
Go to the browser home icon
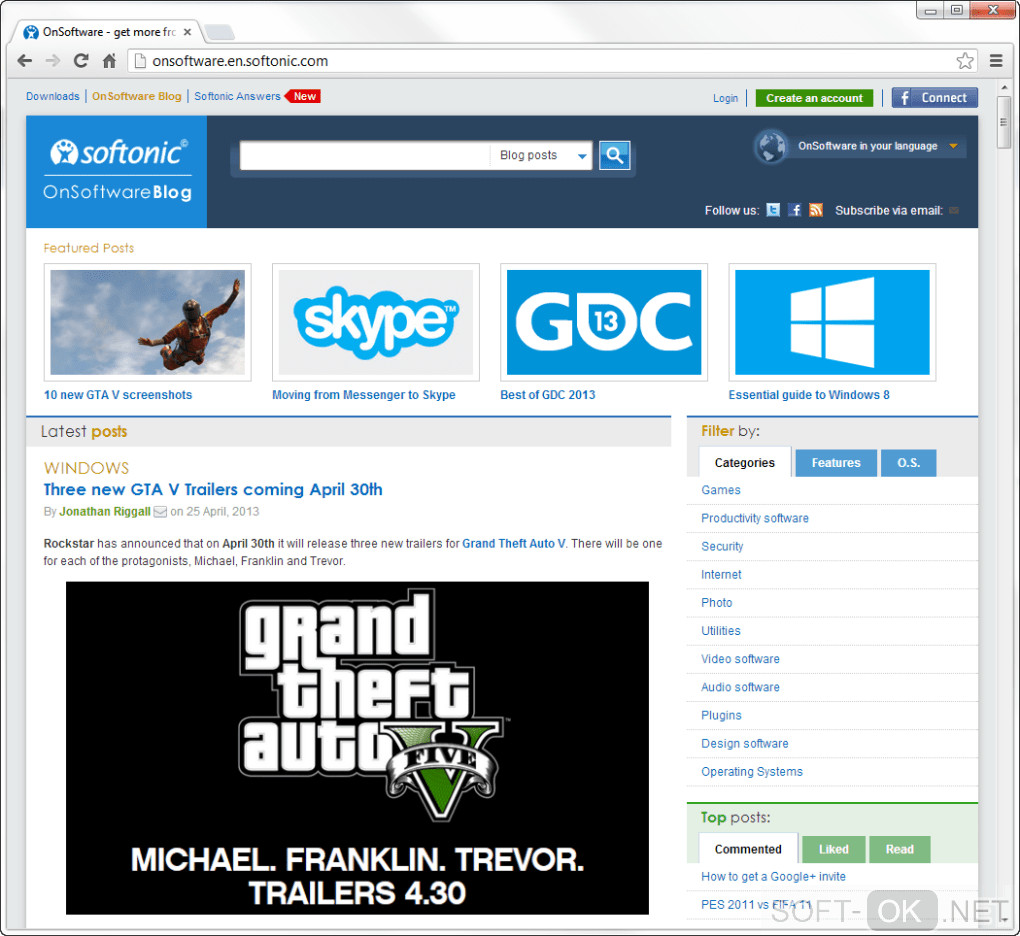click(109, 61)
